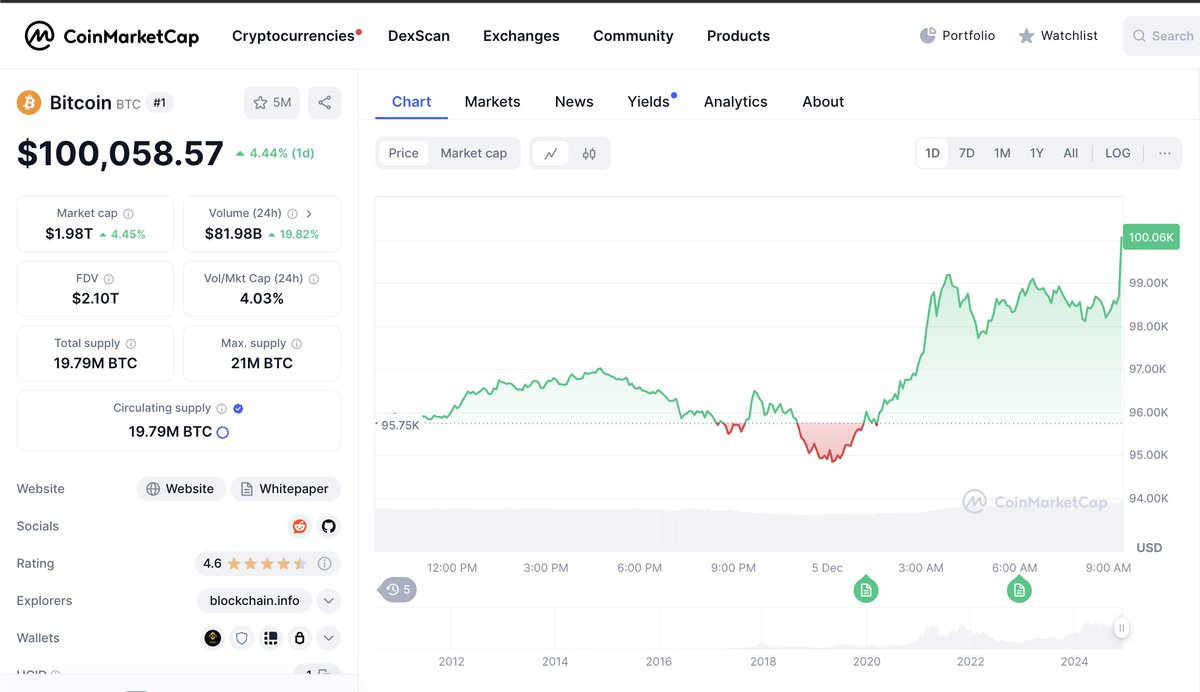The width and height of the screenshot is (1200, 692).
Task: Grab the chart range navigator handle
Action: click(x=1122, y=628)
